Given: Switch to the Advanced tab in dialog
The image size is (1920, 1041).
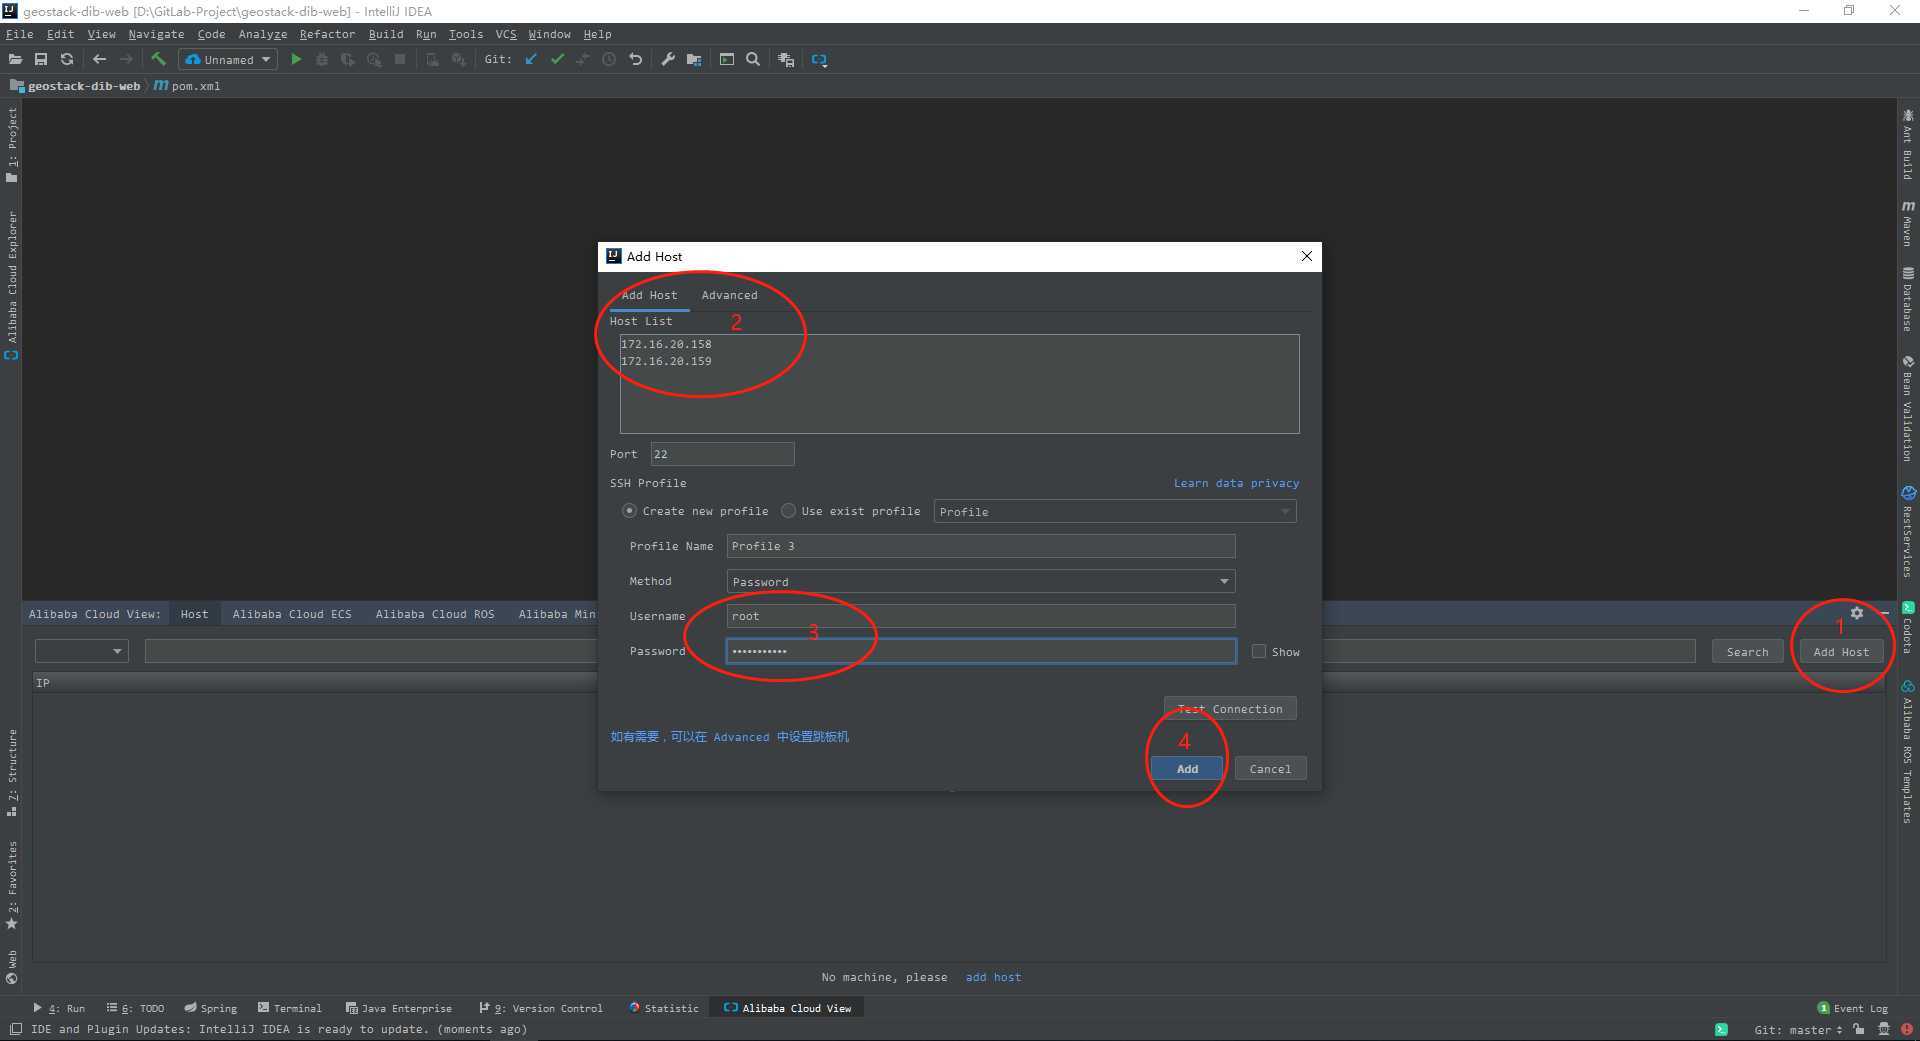Looking at the screenshot, I should click(729, 295).
